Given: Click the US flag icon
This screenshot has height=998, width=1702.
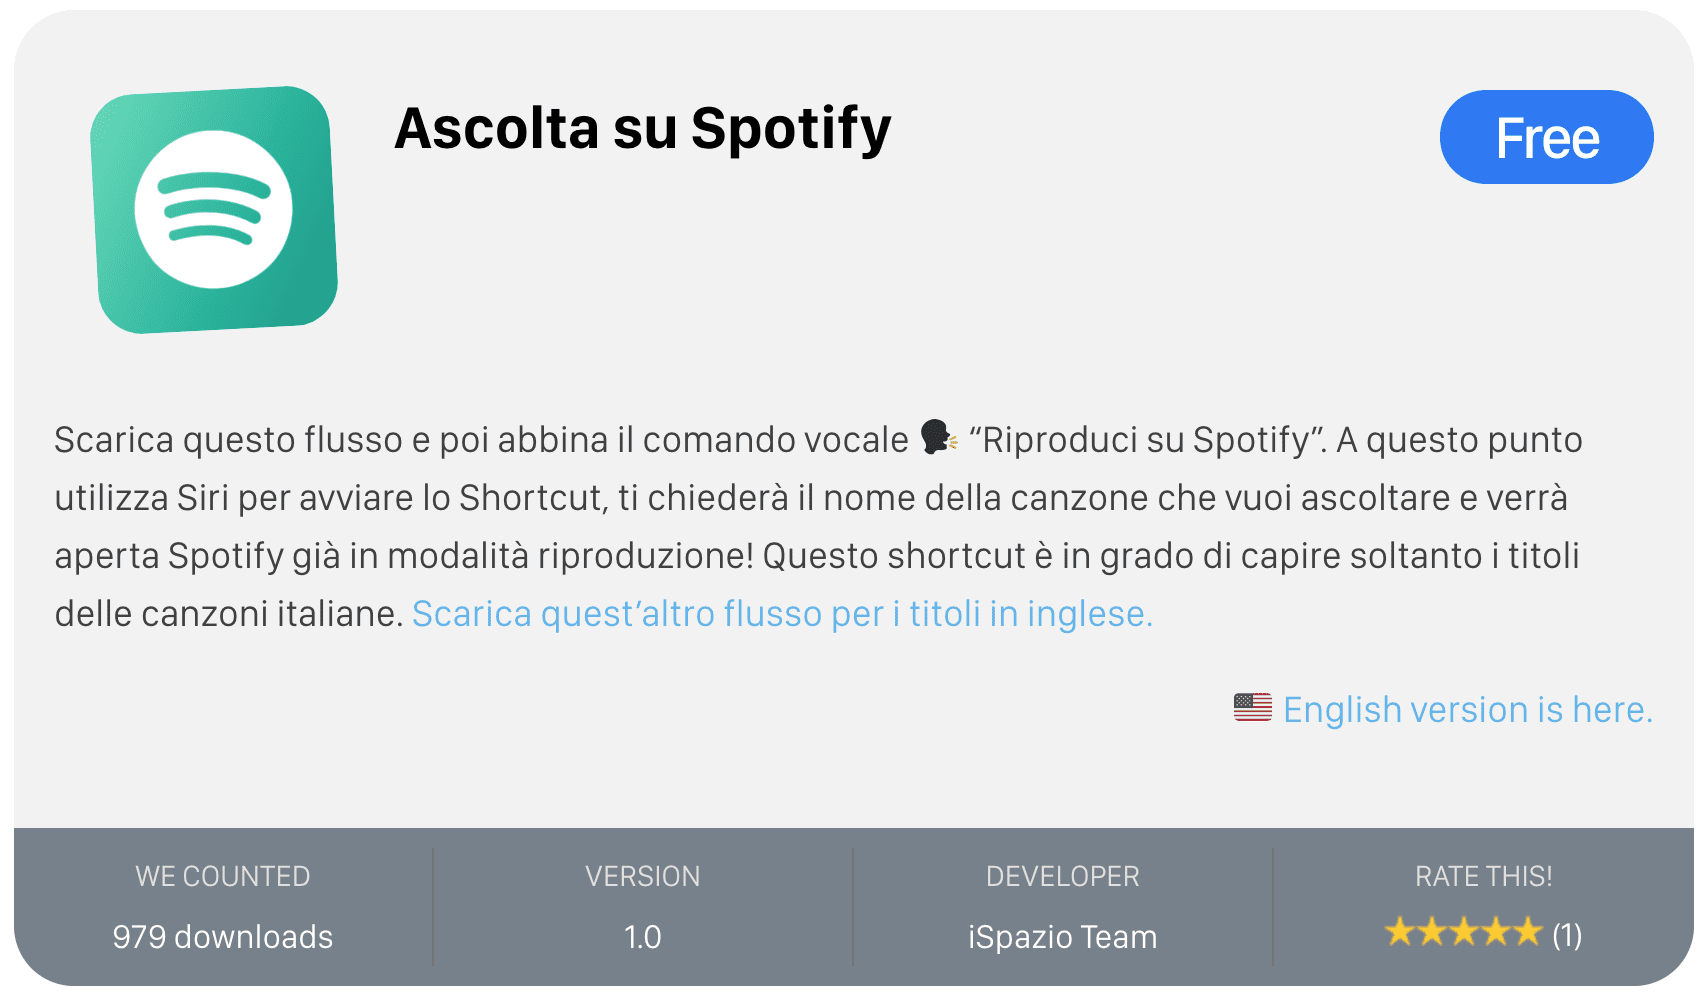Looking at the screenshot, I should [1252, 708].
